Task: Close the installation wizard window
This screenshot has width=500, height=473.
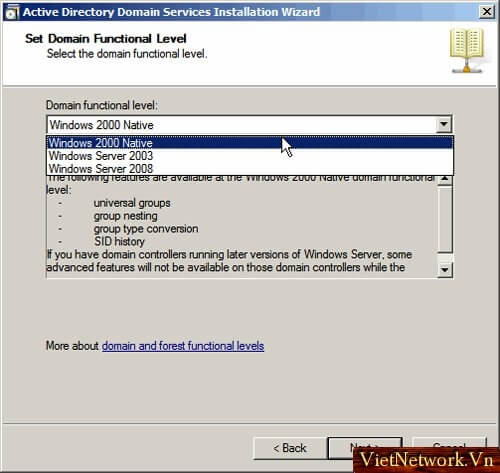Action: (487, 12)
